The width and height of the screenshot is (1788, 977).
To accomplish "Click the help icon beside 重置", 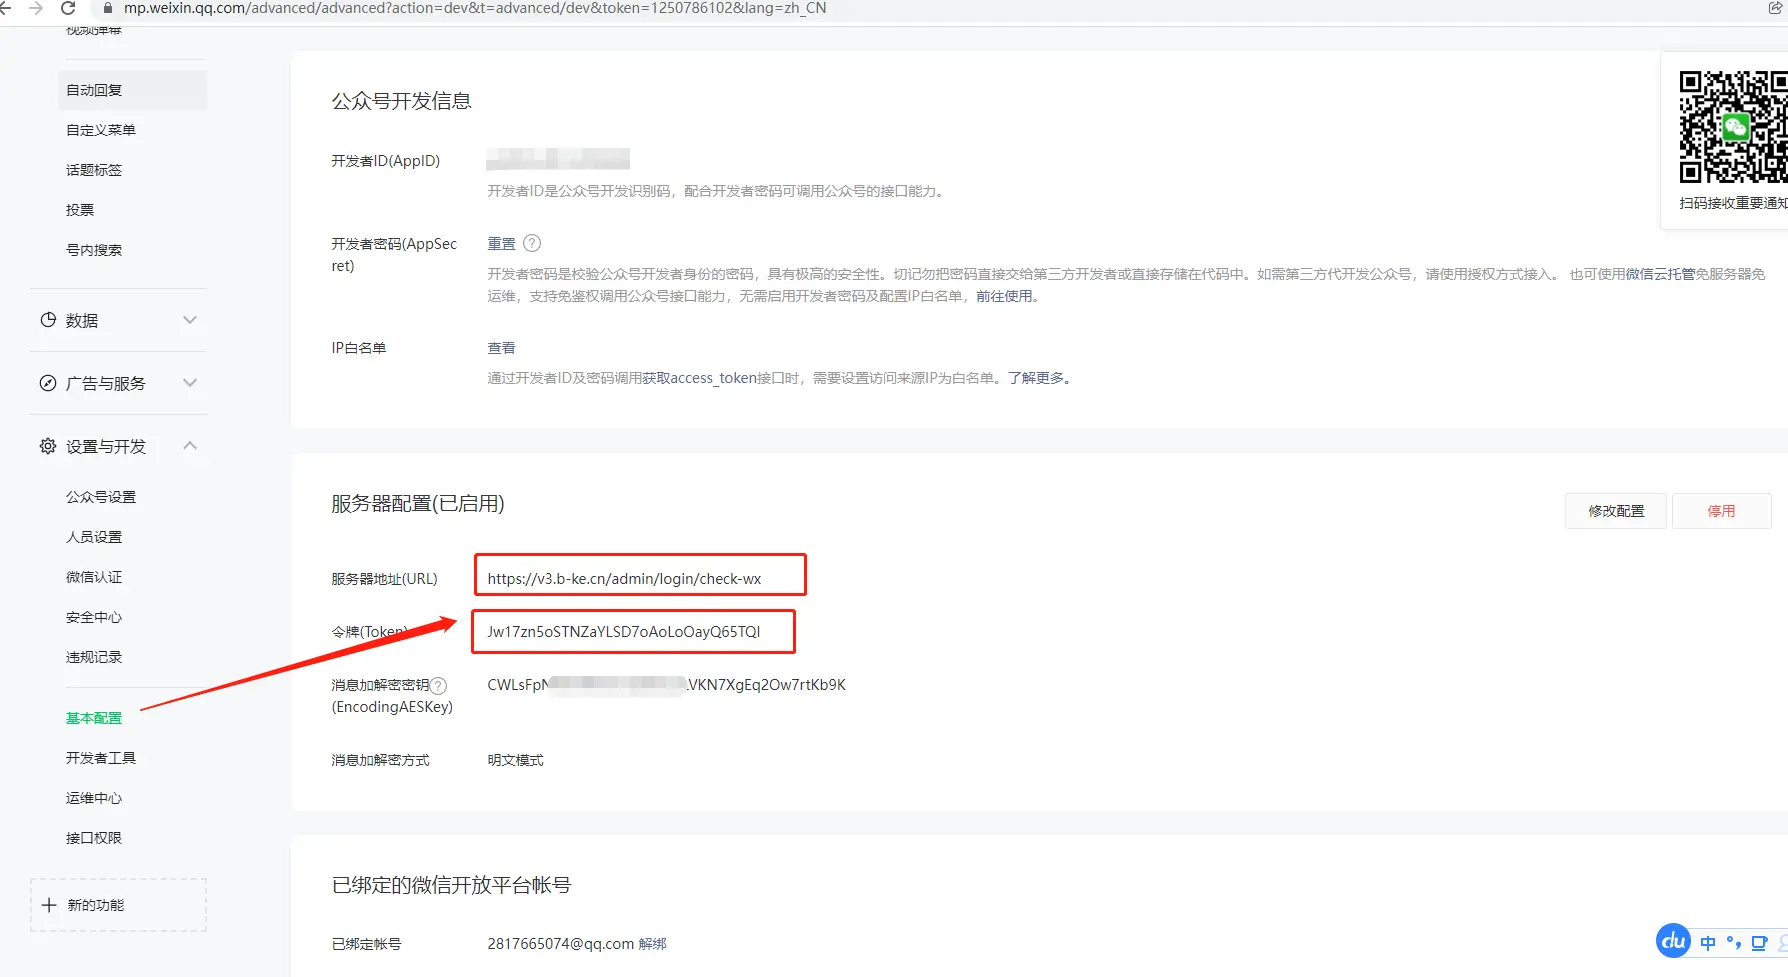I will click(532, 243).
